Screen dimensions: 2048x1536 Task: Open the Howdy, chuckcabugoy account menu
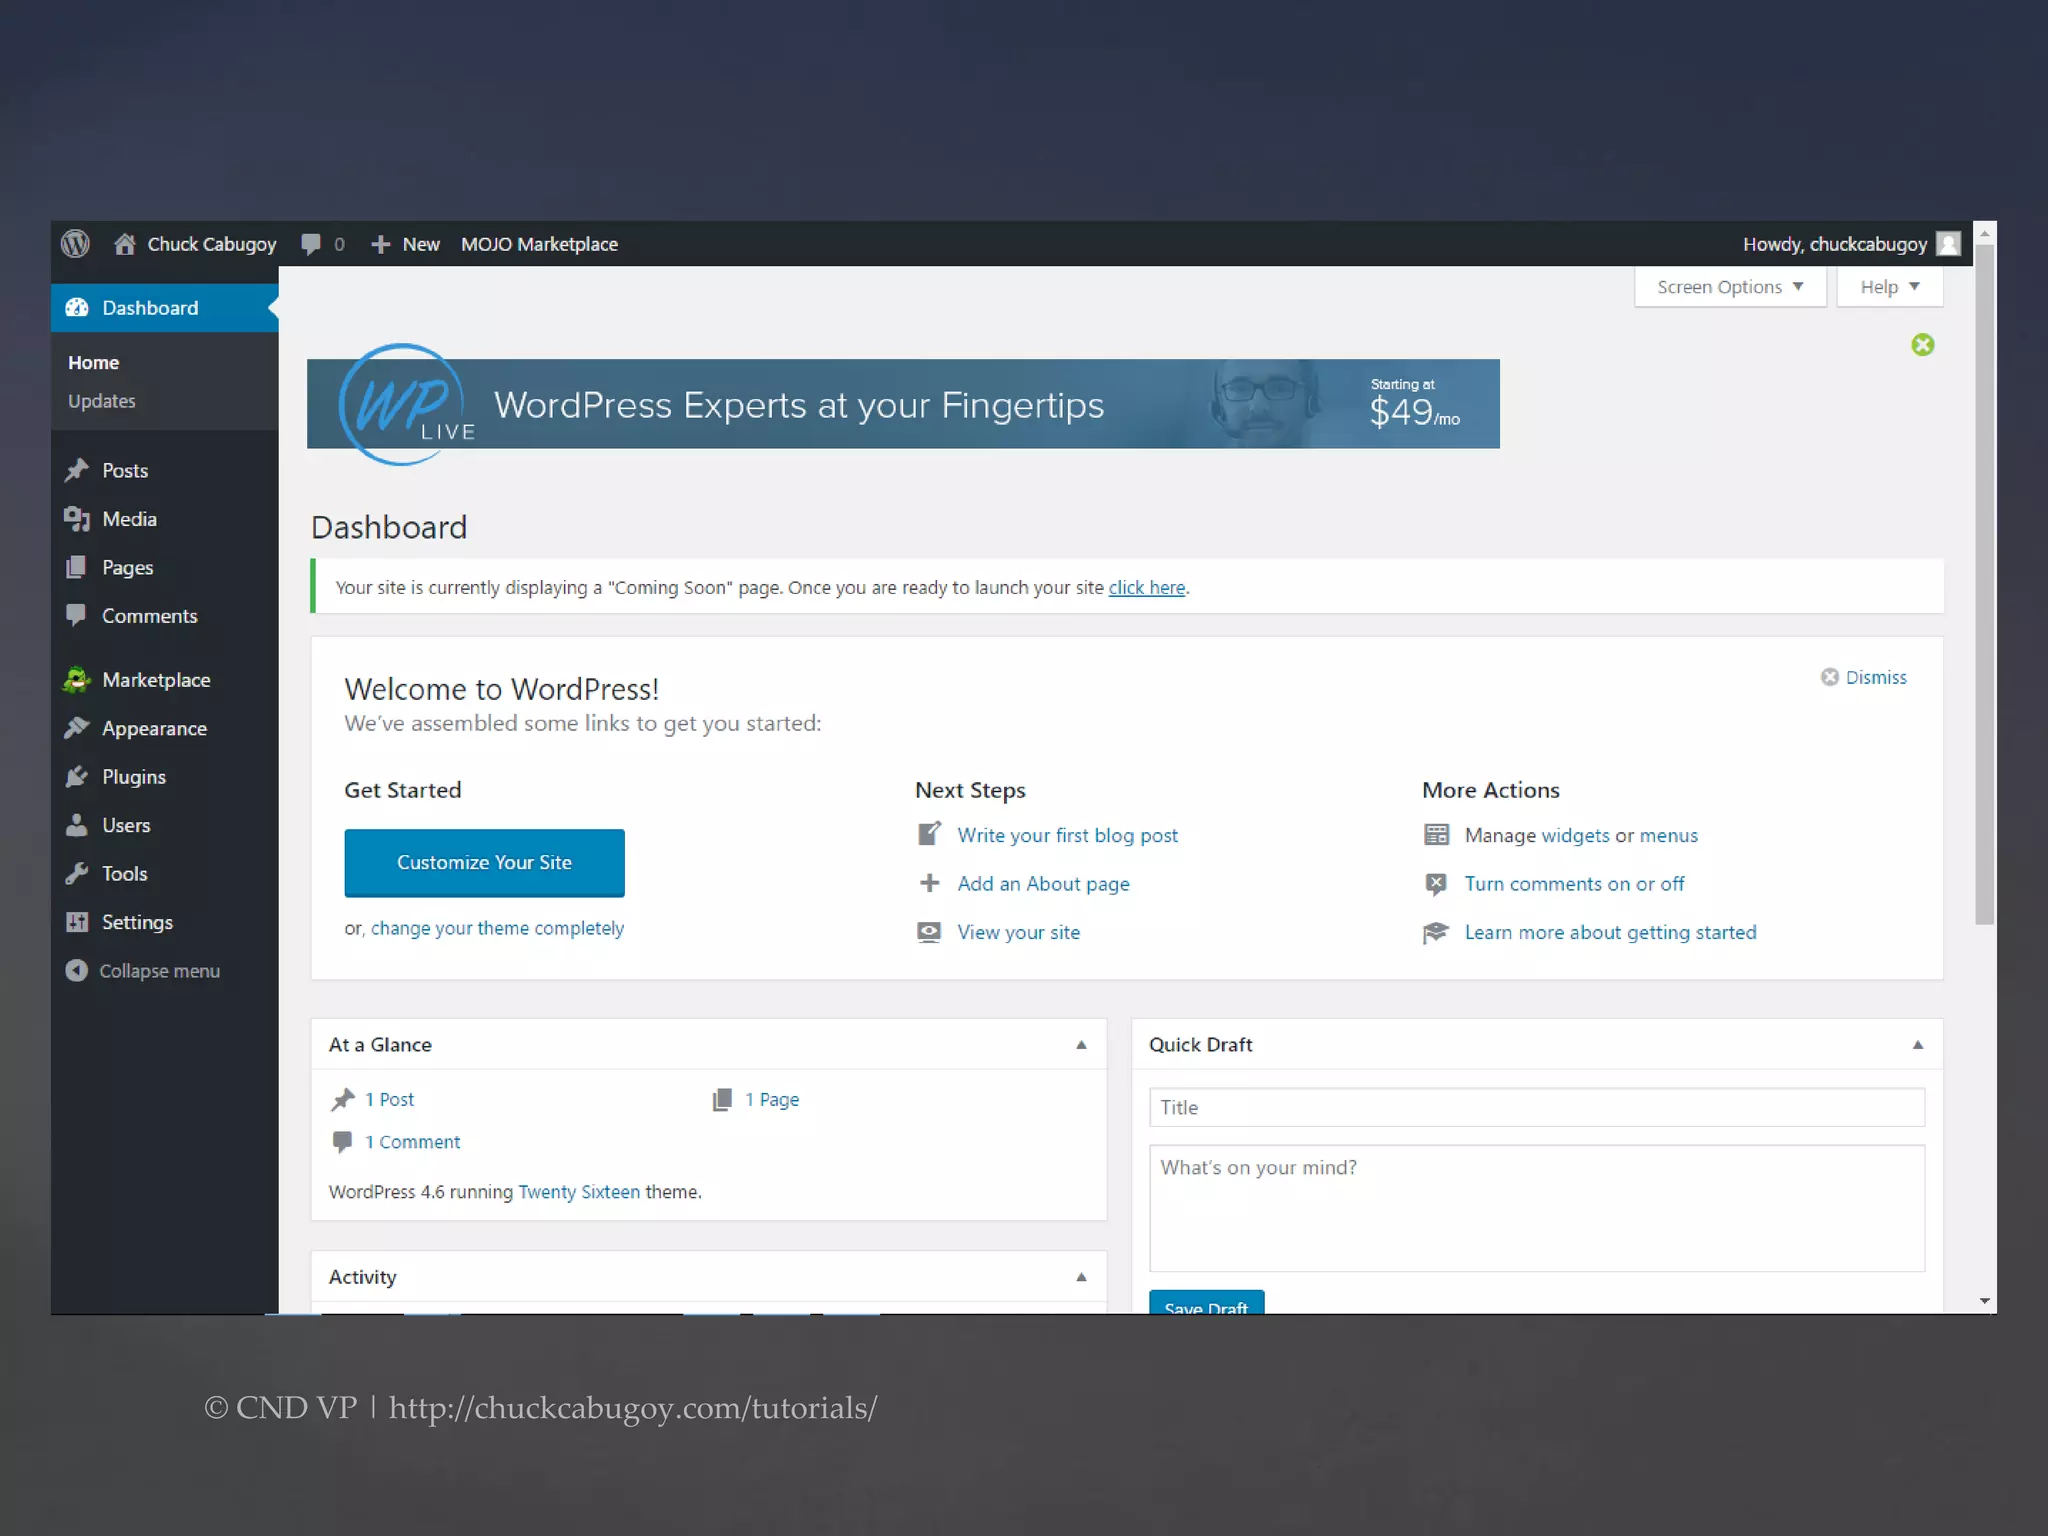pos(1851,244)
